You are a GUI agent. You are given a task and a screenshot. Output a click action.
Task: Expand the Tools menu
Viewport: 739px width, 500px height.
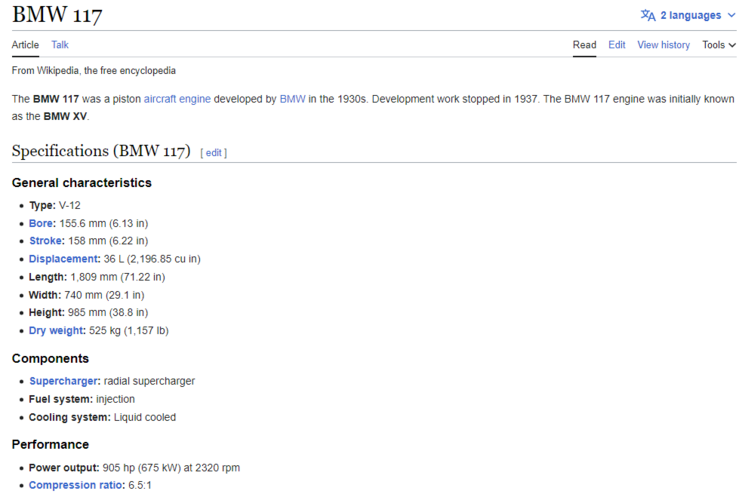719,45
